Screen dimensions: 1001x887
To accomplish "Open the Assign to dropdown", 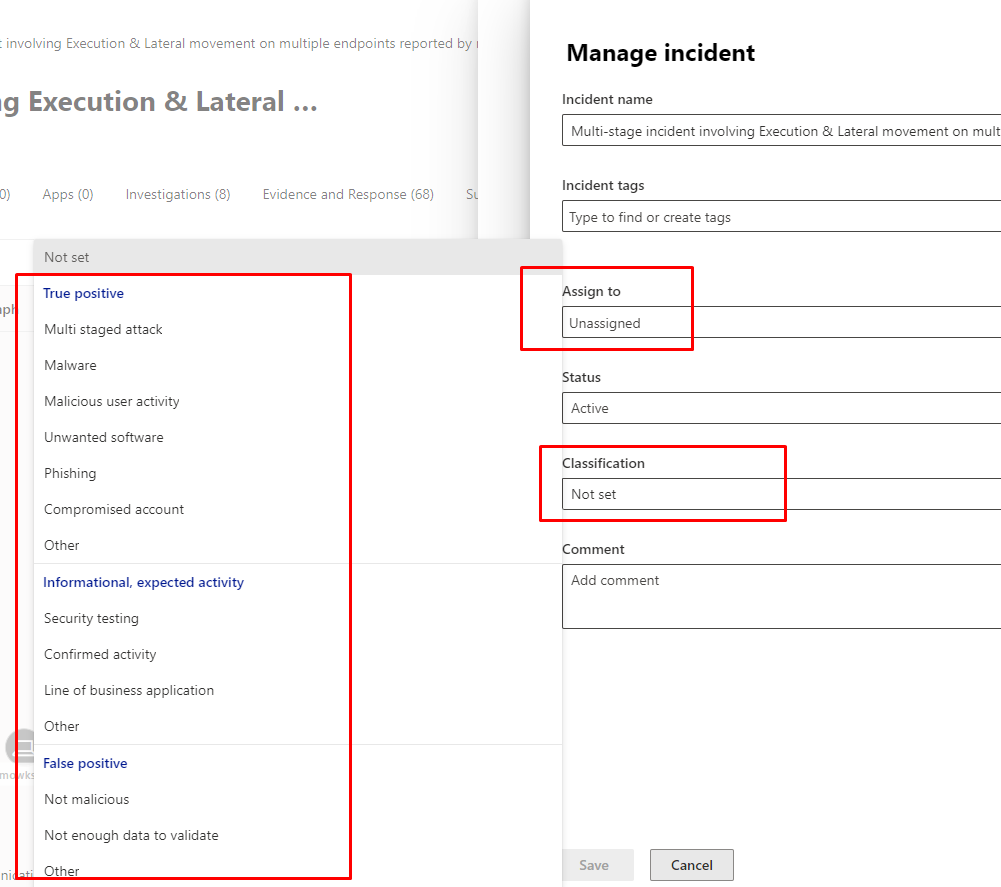I will (x=780, y=323).
